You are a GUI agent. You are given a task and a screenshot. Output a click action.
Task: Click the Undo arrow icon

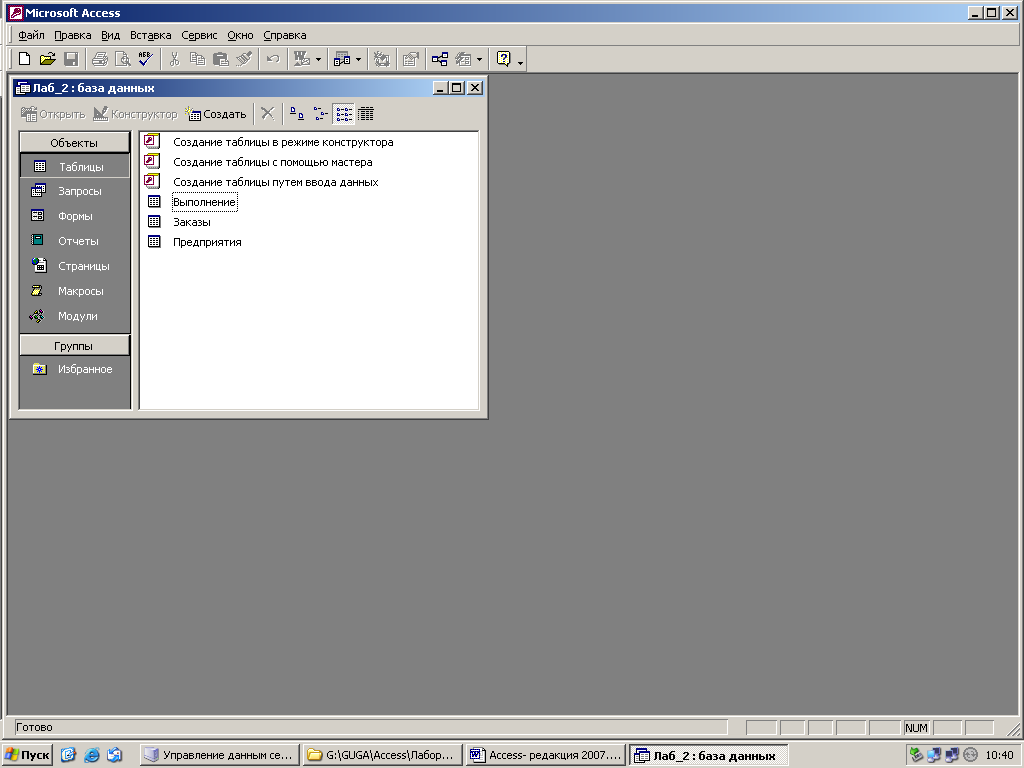coord(273,59)
